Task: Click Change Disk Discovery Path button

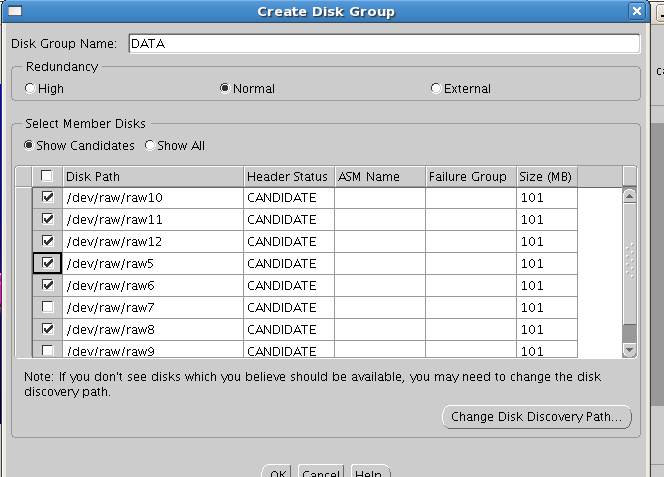Action: [x=537, y=417]
